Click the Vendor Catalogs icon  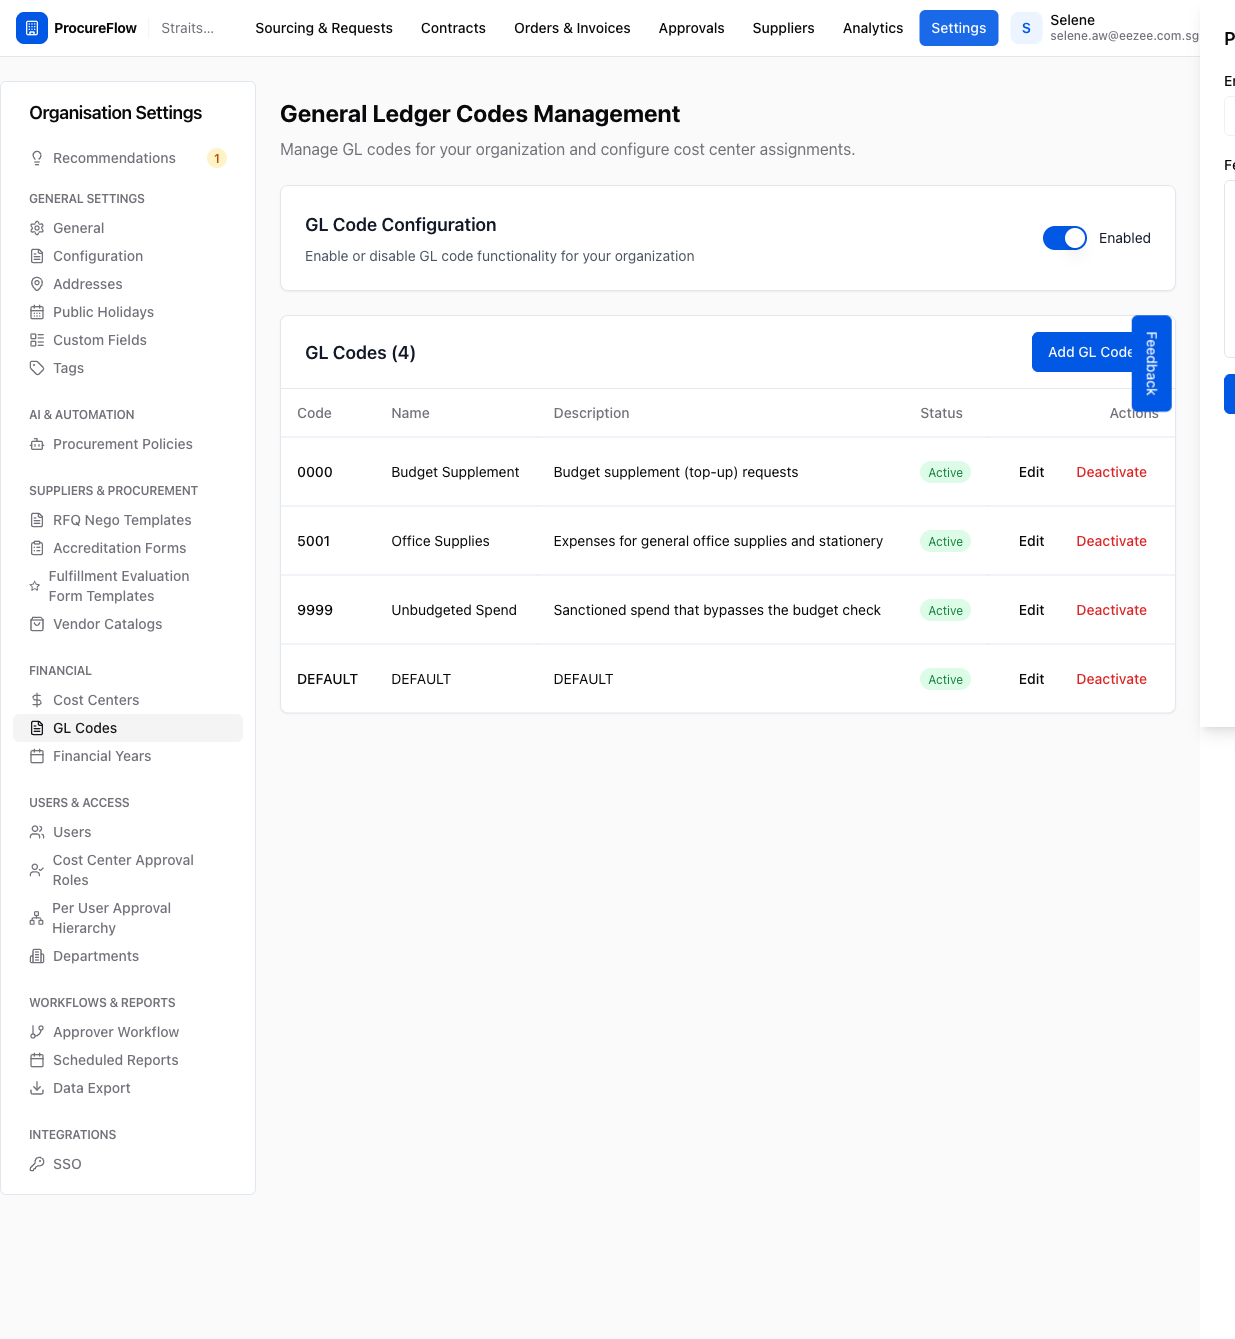tap(37, 624)
